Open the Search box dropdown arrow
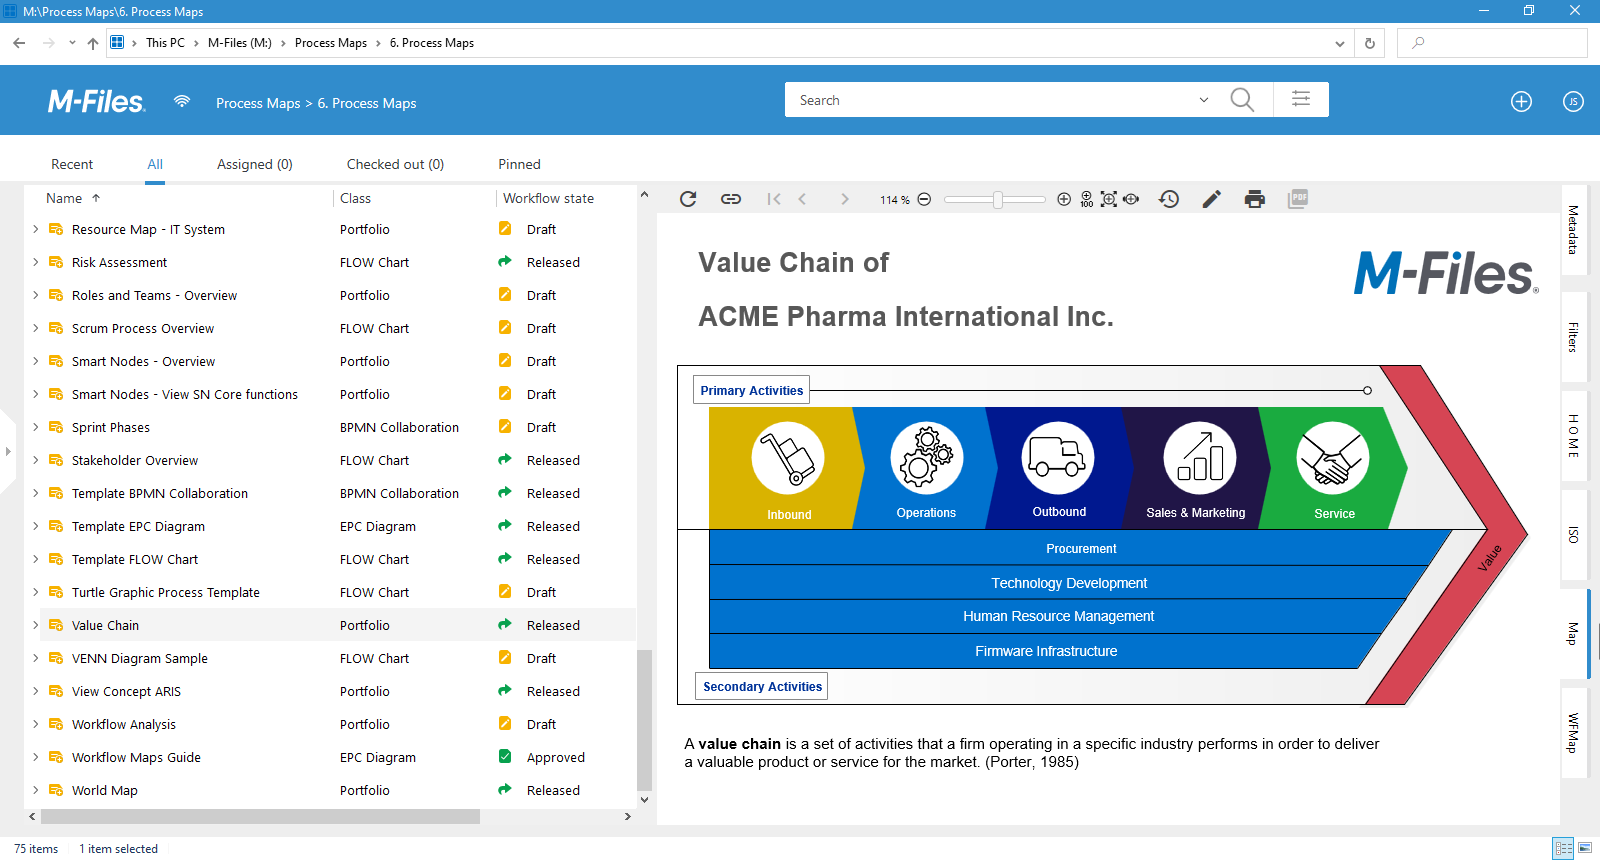 (x=1204, y=100)
